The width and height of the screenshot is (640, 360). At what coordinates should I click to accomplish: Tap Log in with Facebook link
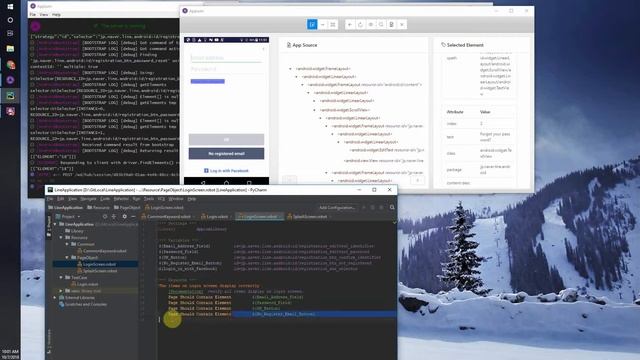[226, 171]
